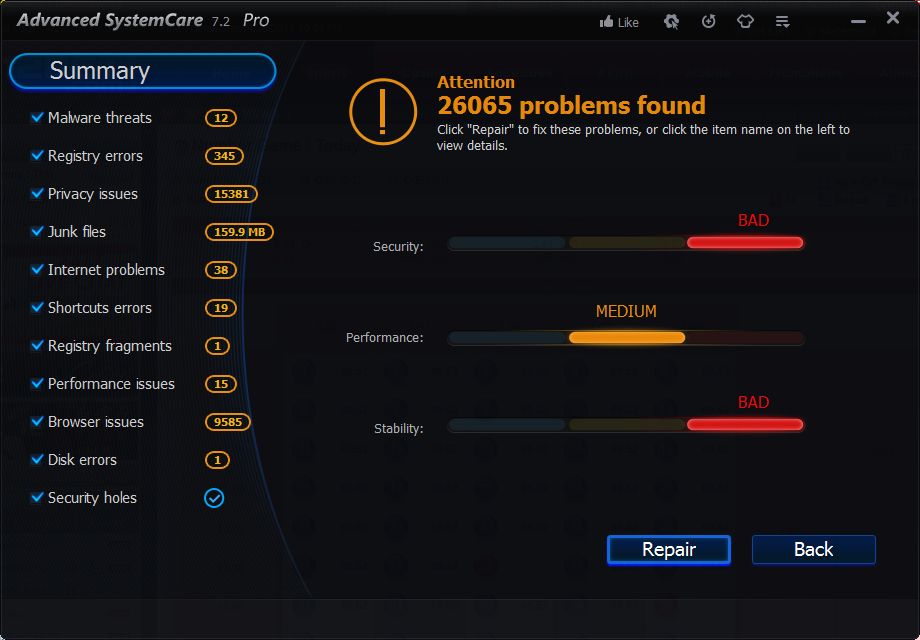Open the more options menu icon
920x640 pixels.
[x=783, y=22]
